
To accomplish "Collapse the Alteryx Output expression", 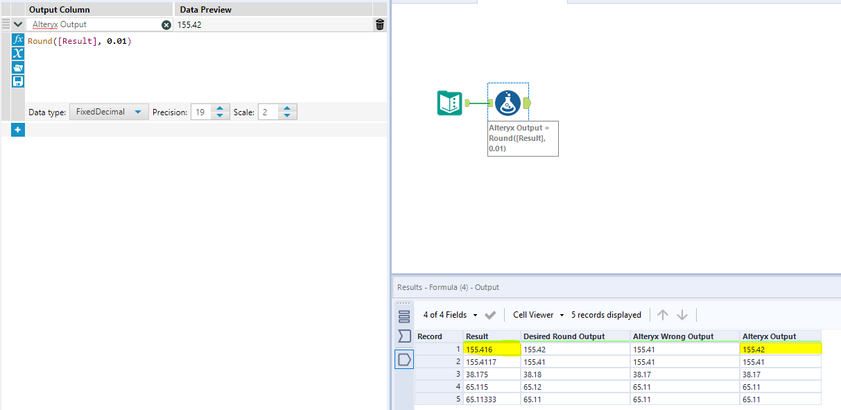I will [x=18, y=24].
